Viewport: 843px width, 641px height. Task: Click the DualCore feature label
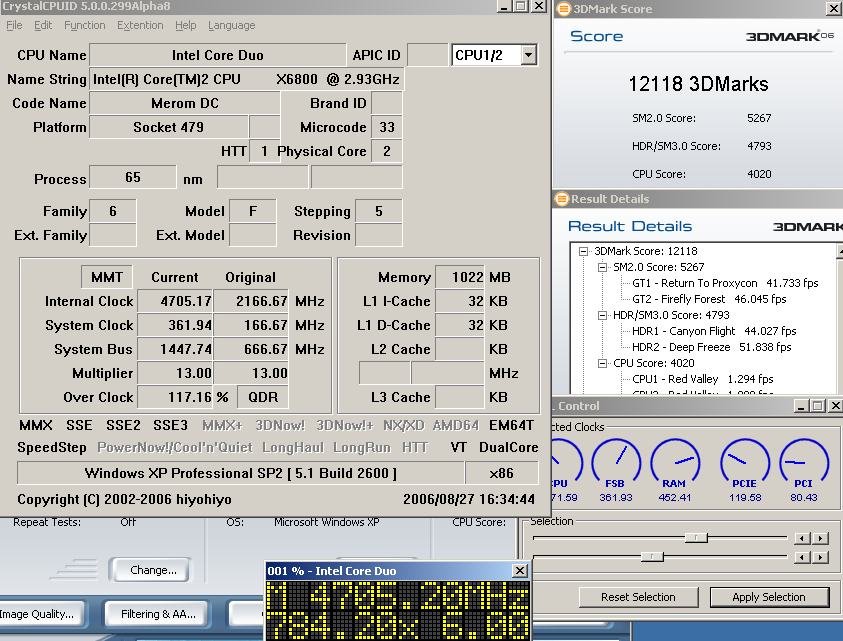coord(509,447)
